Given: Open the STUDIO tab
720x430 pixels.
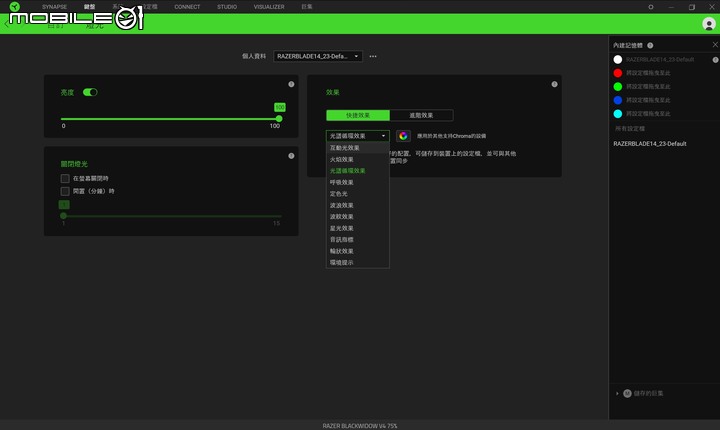Looking at the screenshot, I should pos(227,7).
